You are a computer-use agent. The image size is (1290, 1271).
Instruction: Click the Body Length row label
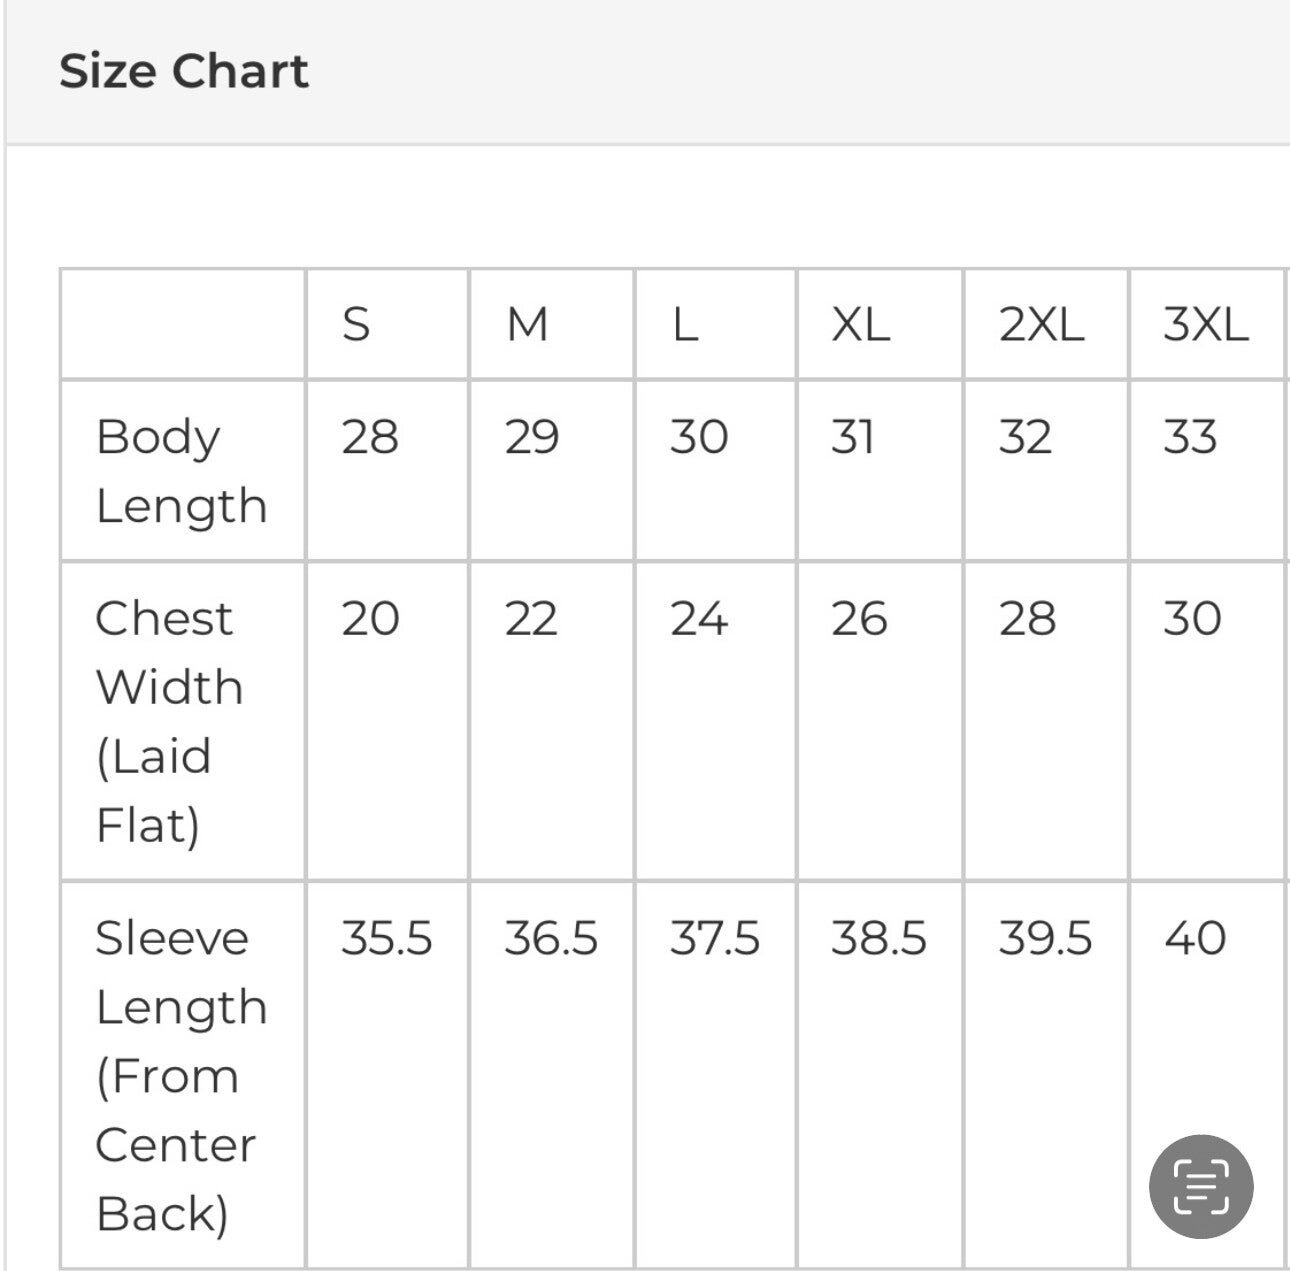pos(181,471)
